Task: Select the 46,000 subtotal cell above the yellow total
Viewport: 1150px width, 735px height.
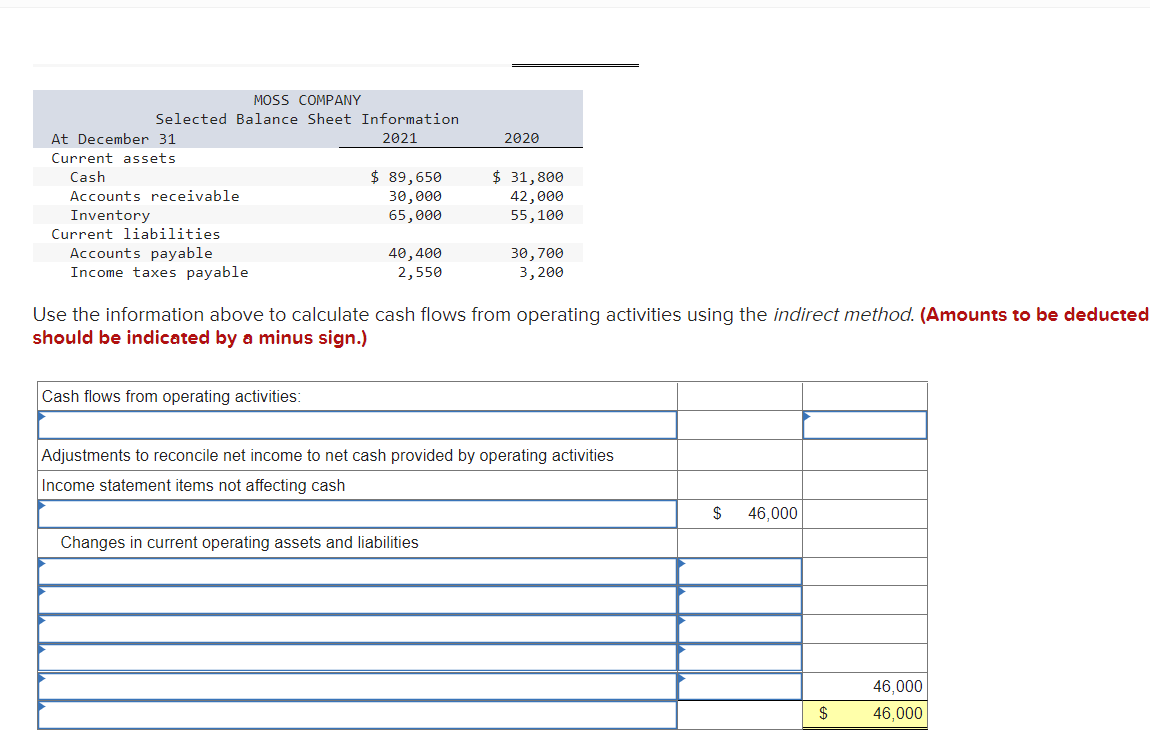Action: point(864,686)
